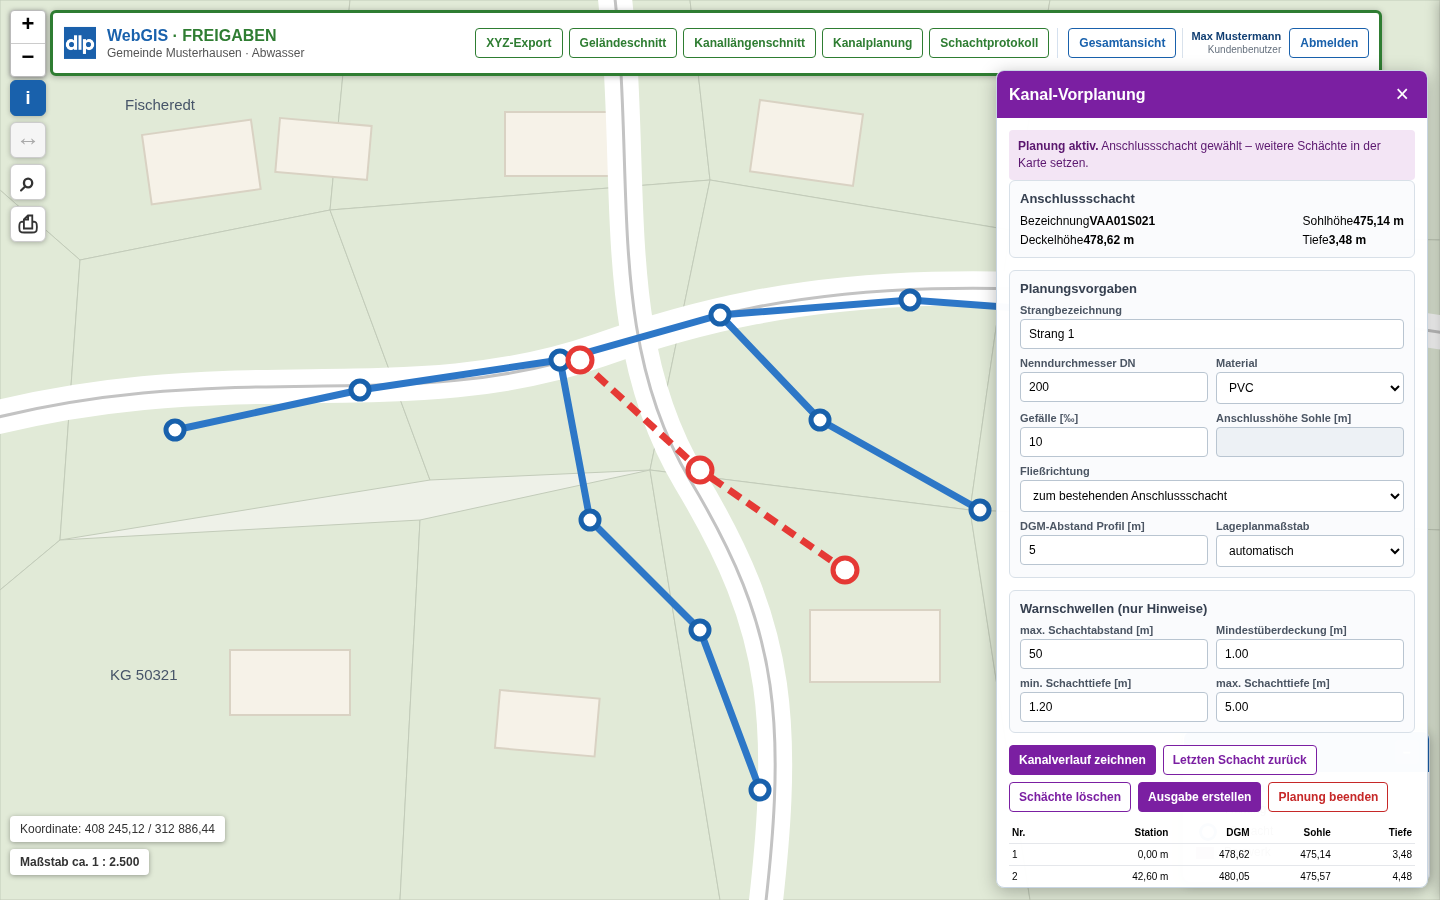Click the Maßstab ca. 1 : 2.500 label

click(80, 862)
